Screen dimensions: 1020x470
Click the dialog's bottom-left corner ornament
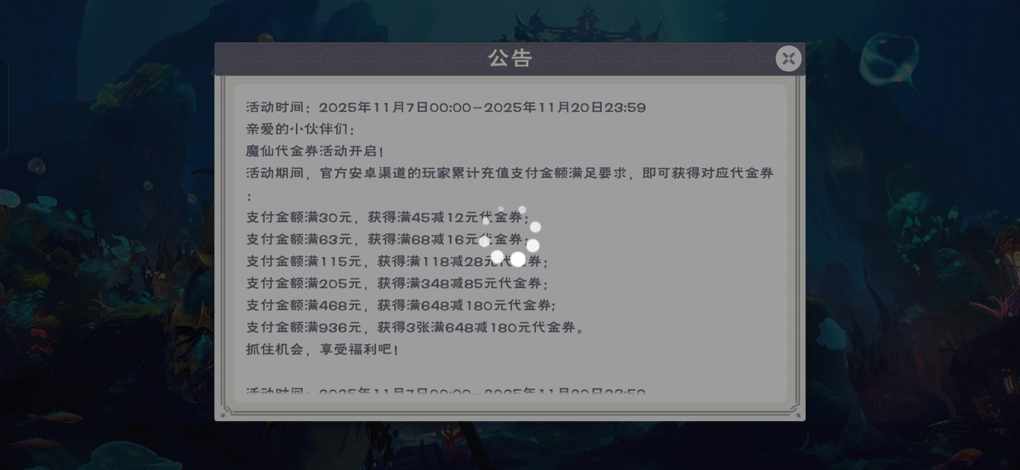click(x=226, y=410)
